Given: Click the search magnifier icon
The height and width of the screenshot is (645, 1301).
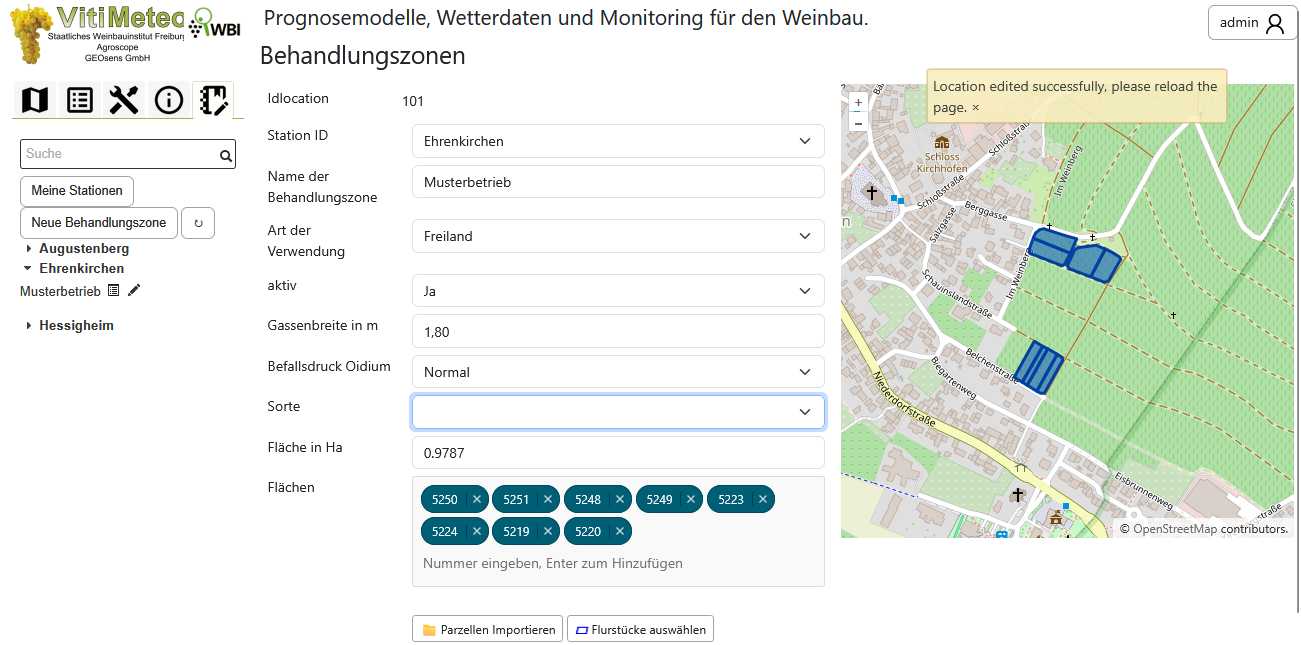Looking at the screenshot, I should pyautogui.click(x=226, y=155).
